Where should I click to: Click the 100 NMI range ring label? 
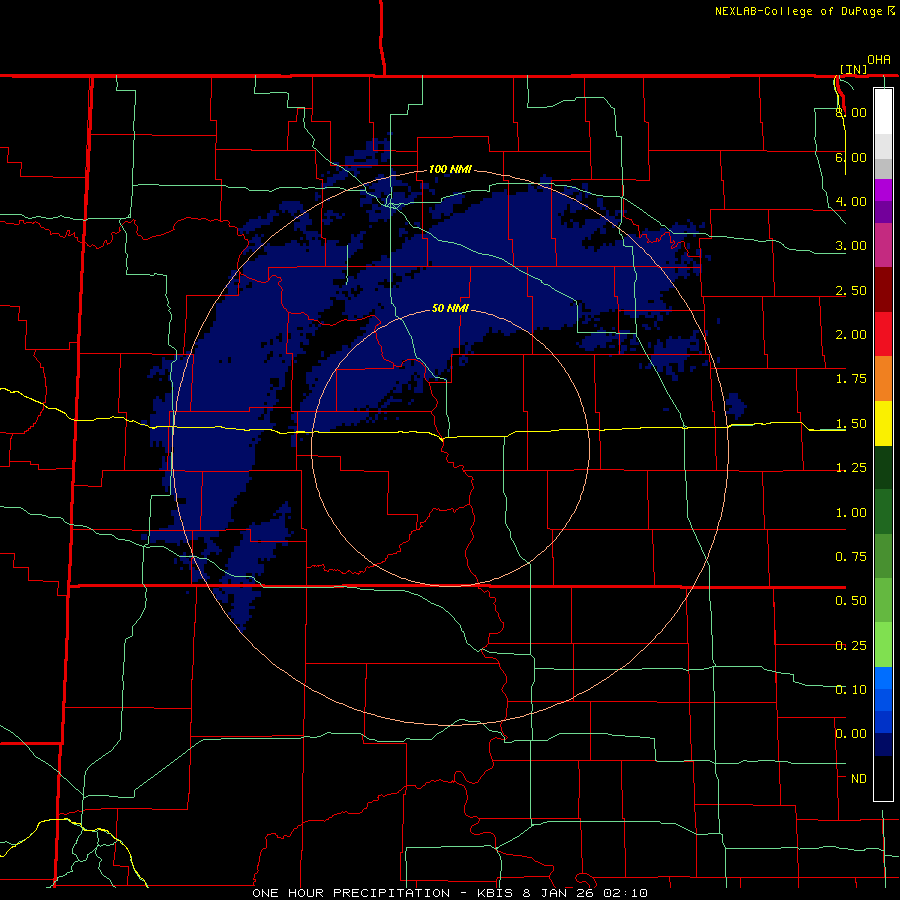click(x=451, y=169)
